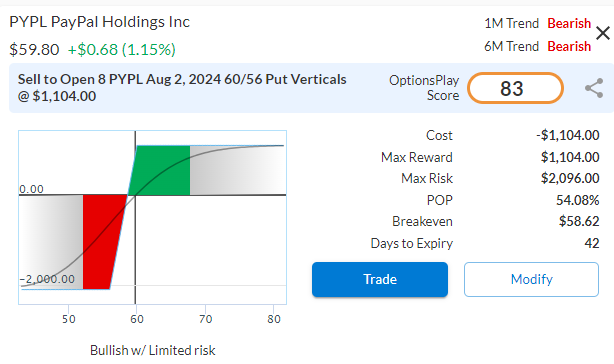Click the Cost -$1,104.00 value

[x=567, y=135]
